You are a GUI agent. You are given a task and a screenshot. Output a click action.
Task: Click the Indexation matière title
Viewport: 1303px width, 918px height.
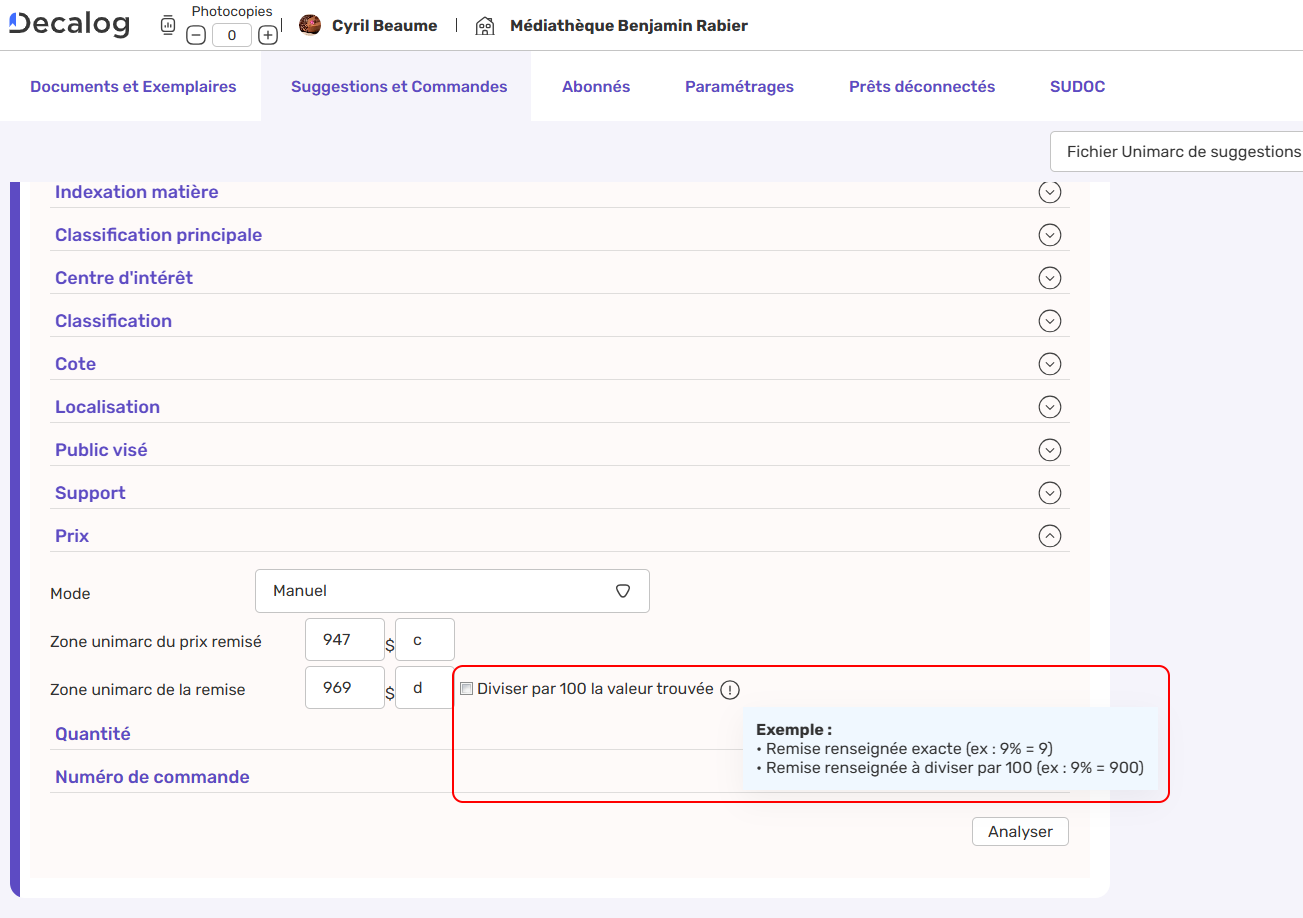coord(136,192)
